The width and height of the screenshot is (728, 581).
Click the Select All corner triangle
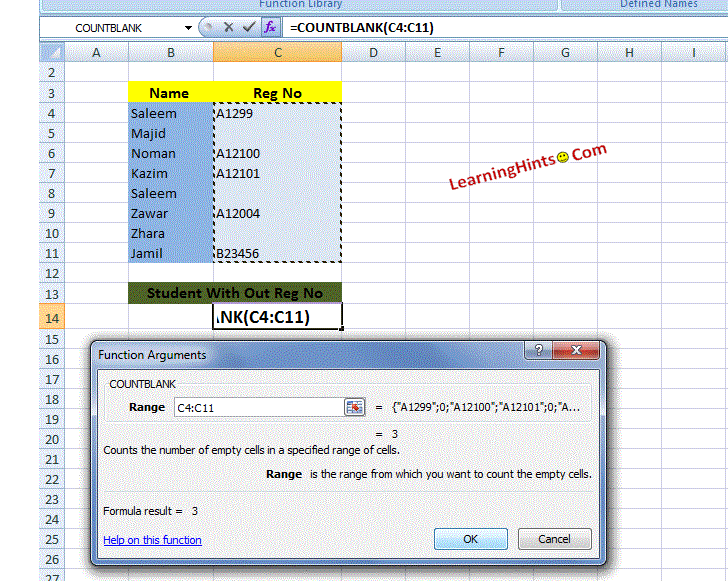click(52, 52)
